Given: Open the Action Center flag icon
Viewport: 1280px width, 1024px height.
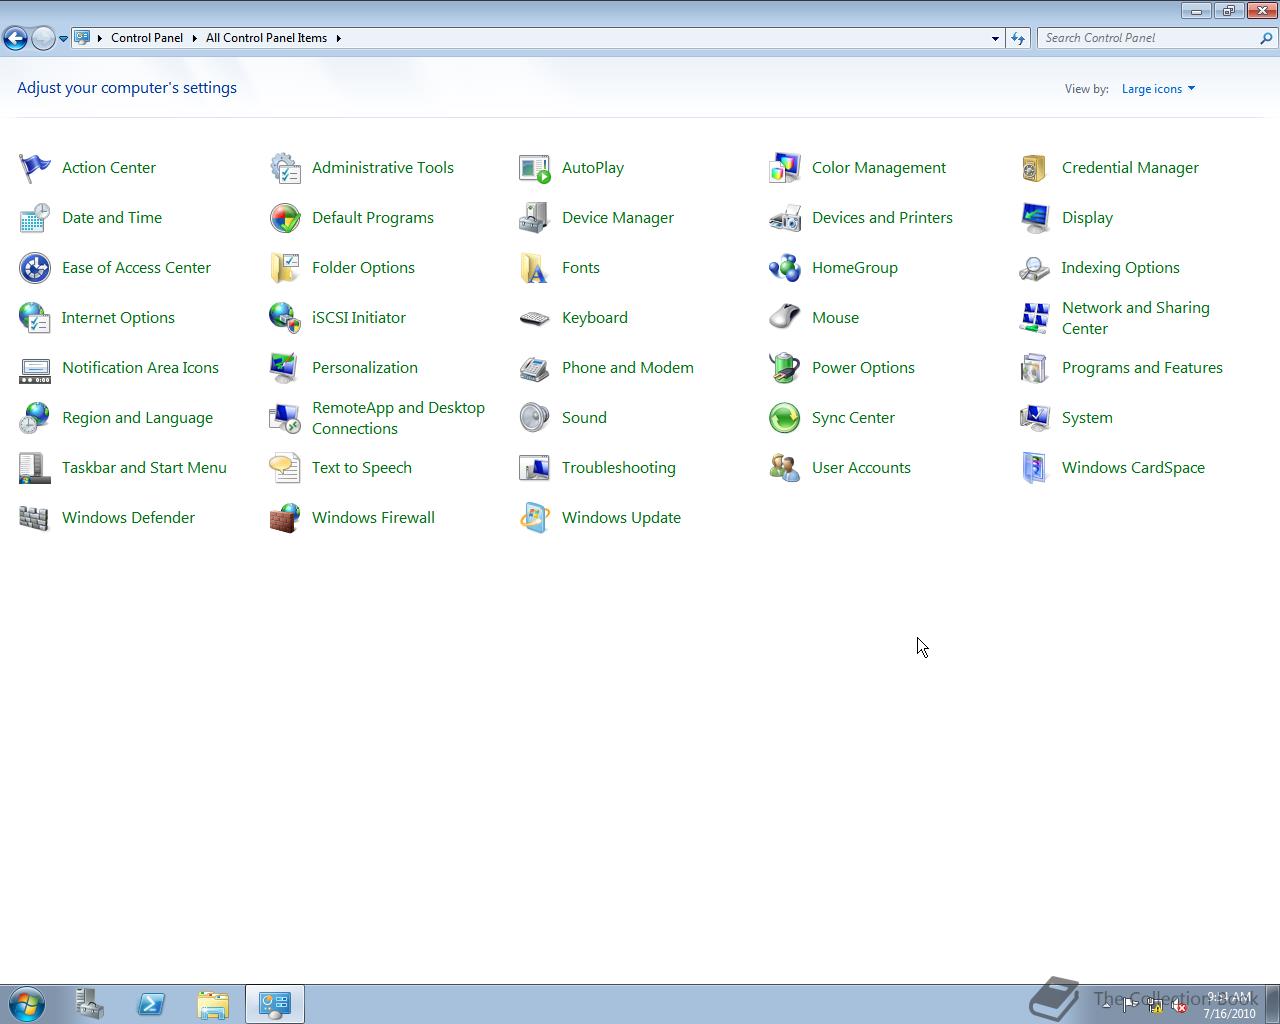Looking at the screenshot, I should [x=35, y=168].
